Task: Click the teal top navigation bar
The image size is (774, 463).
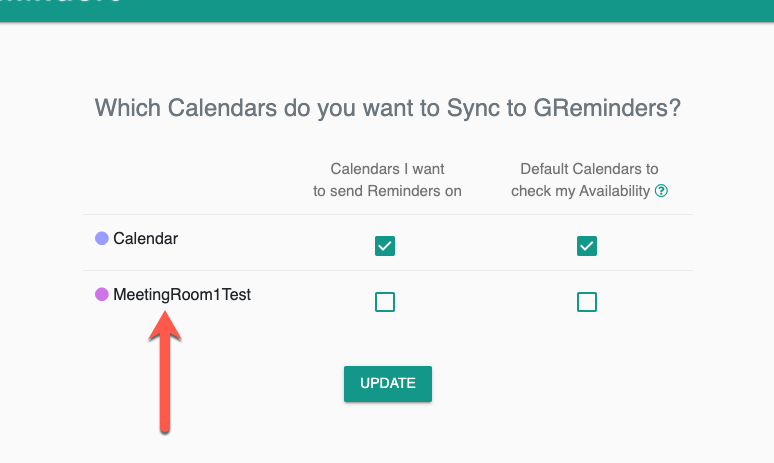Action: click(387, 10)
